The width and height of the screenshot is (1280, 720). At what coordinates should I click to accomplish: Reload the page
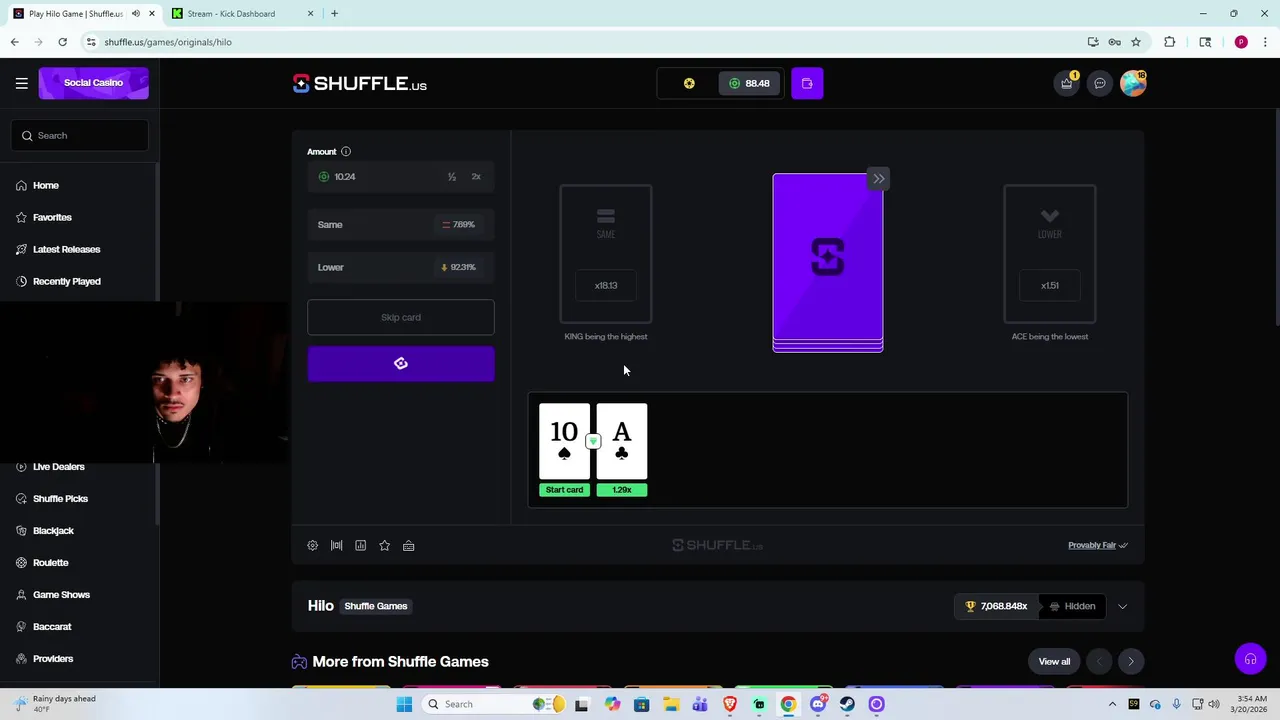click(x=62, y=42)
